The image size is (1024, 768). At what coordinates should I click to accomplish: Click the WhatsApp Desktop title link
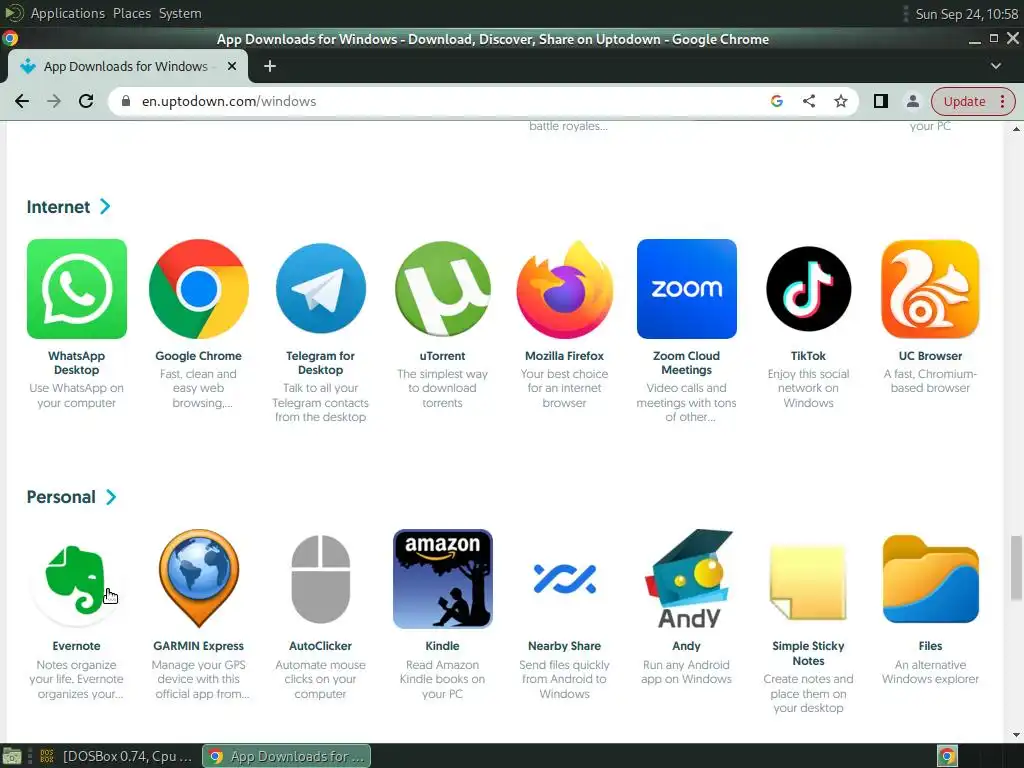76,362
